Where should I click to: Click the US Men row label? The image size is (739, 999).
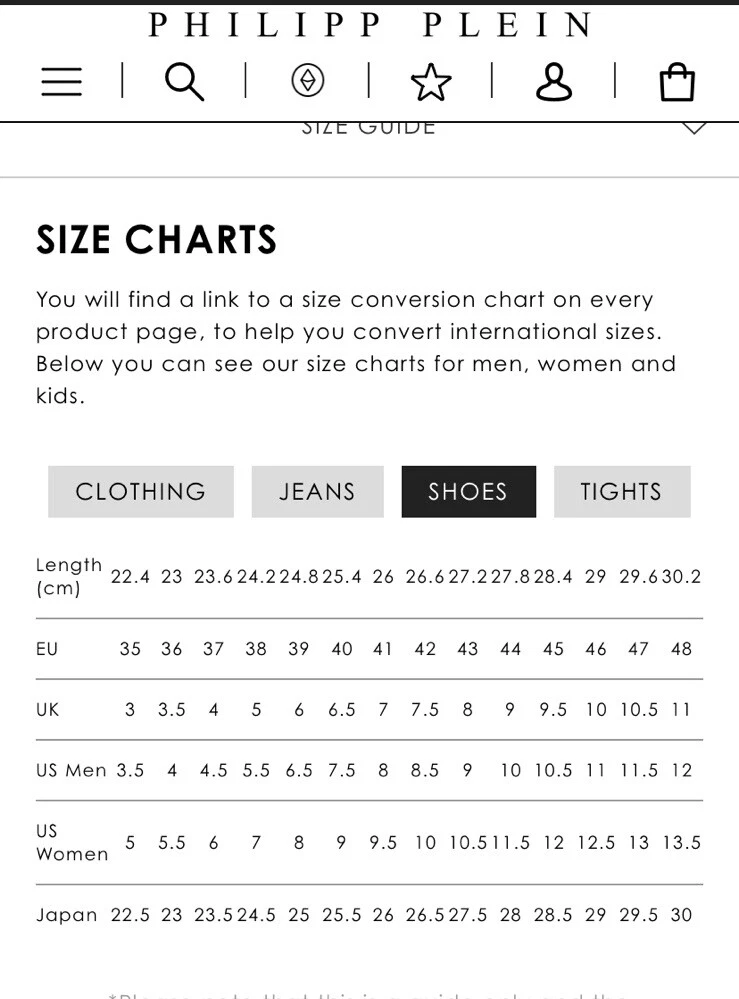pos(71,771)
